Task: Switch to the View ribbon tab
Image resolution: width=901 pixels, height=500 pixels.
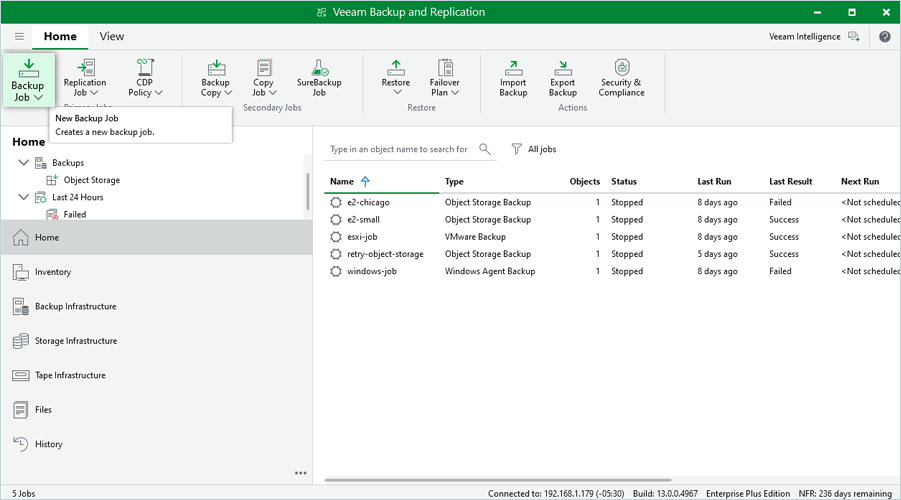Action: click(x=111, y=36)
